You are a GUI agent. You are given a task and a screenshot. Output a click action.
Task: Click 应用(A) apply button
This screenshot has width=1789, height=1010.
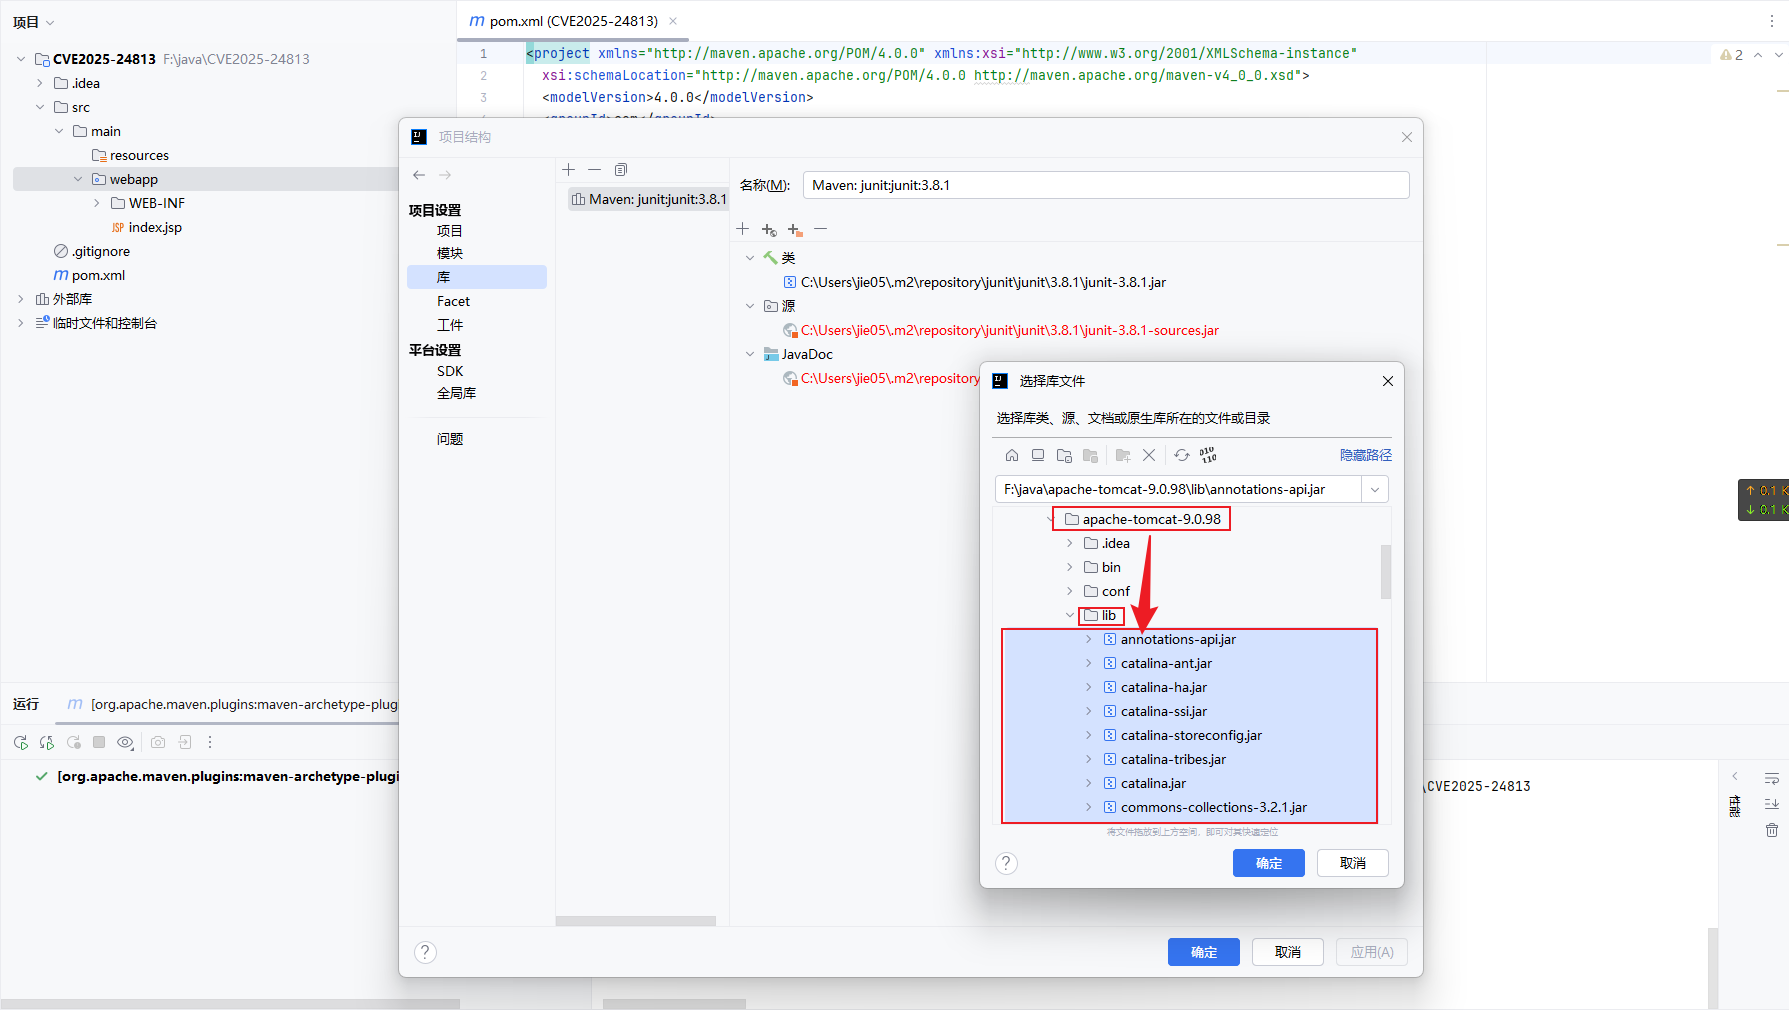click(x=1372, y=952)
